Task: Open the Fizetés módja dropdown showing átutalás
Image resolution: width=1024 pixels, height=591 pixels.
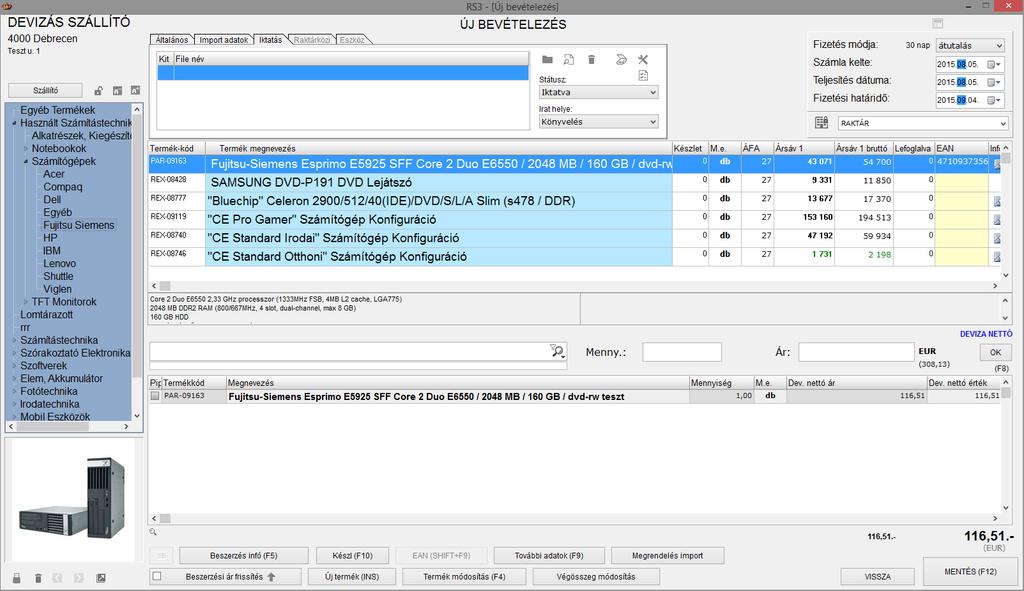Action: (x=970, y=46)
